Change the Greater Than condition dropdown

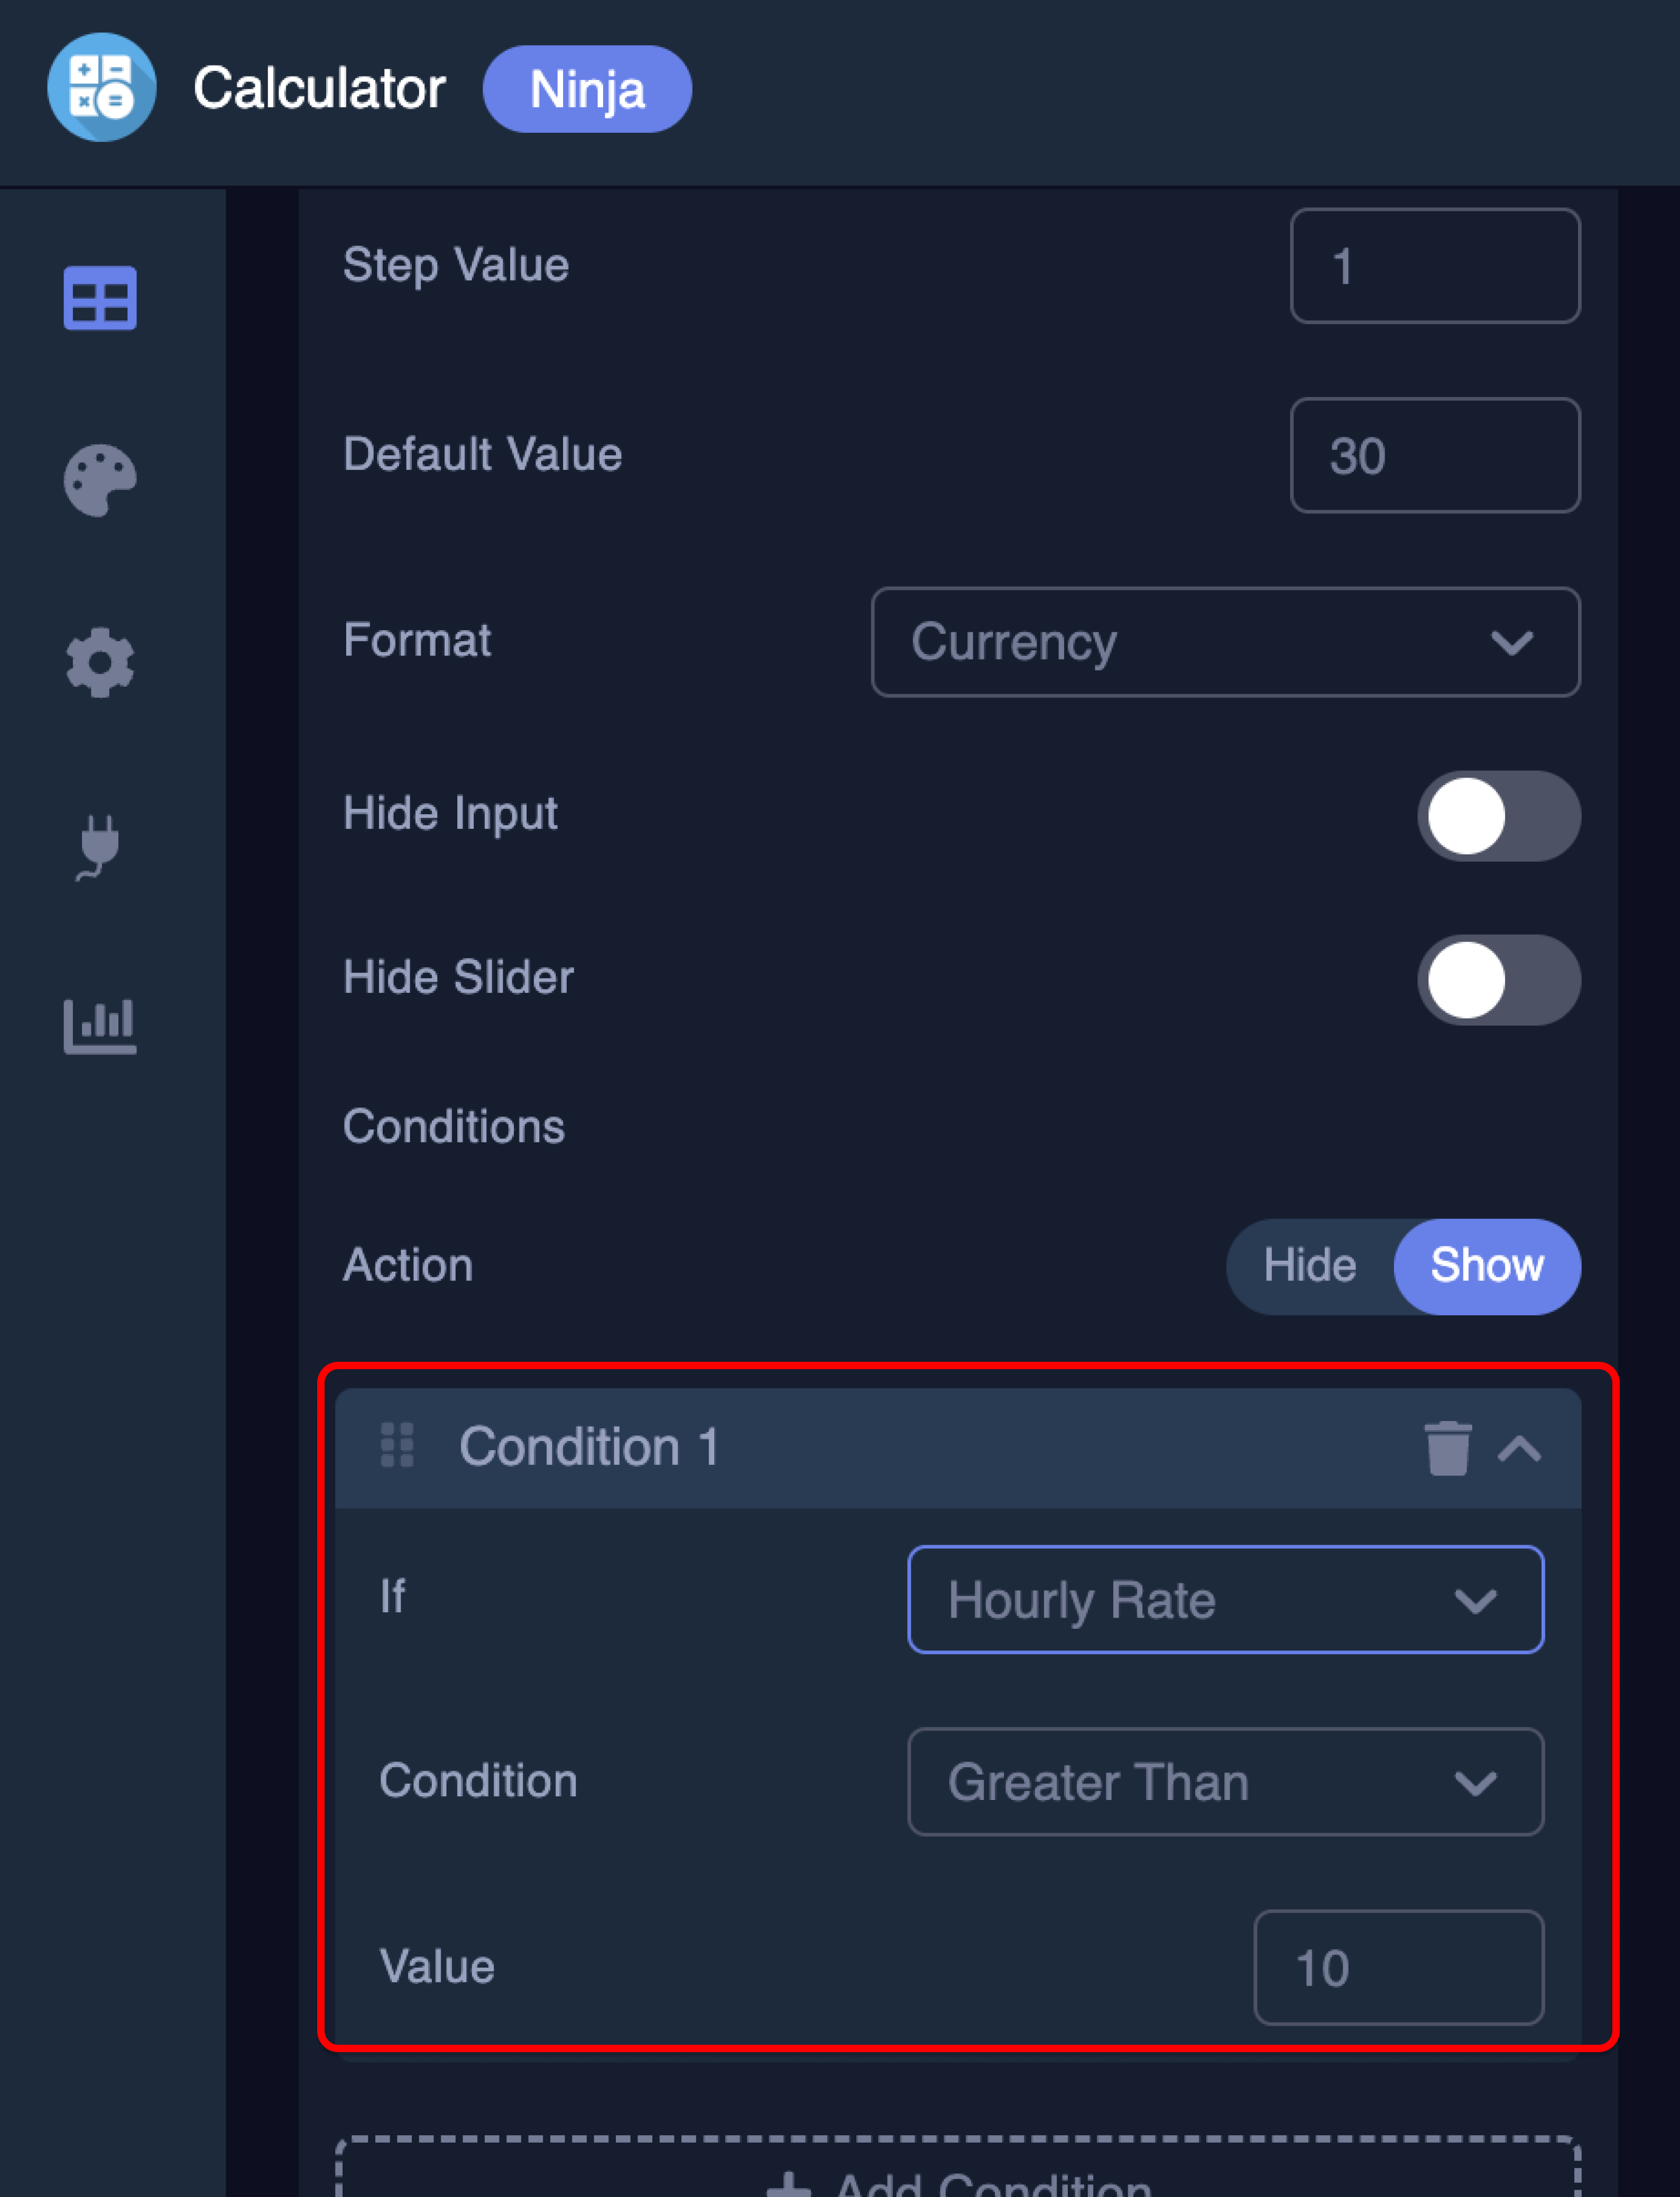[x=1225, y=1781]
